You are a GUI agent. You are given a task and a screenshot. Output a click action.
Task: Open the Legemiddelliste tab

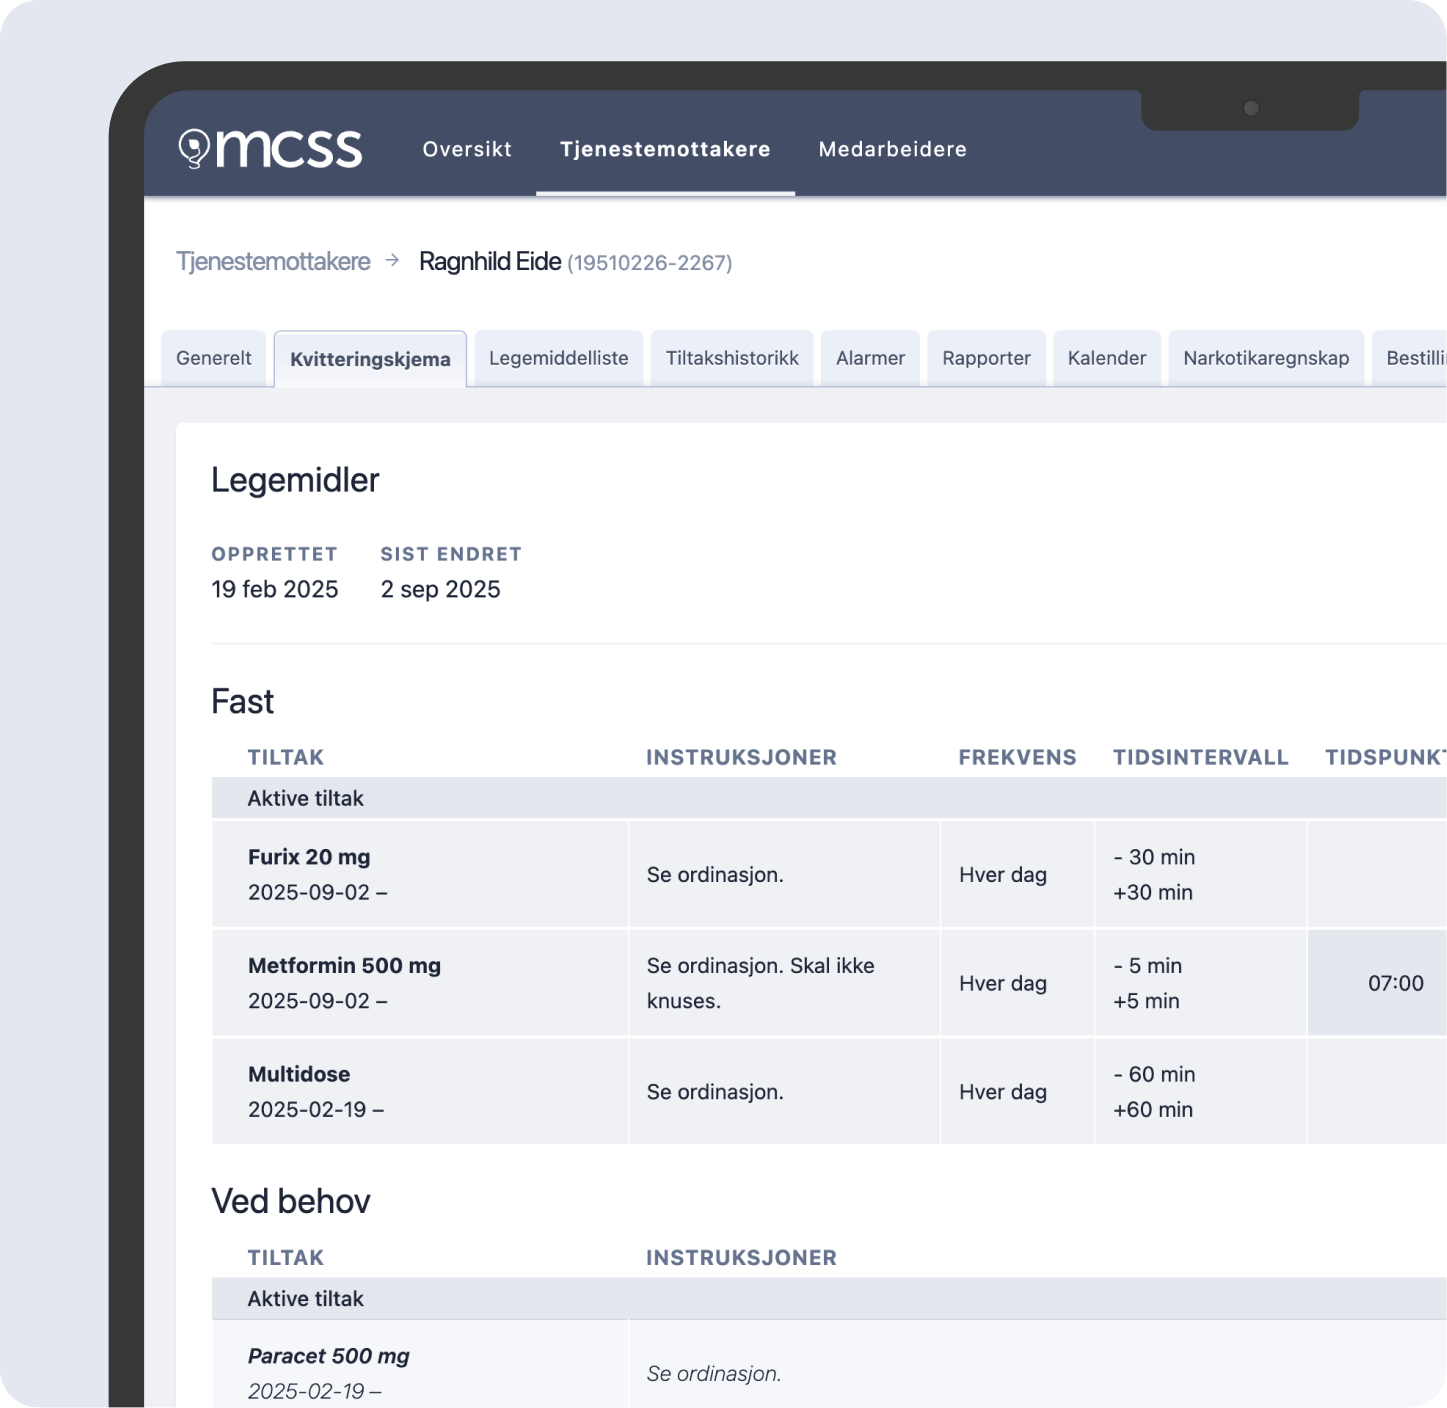pos(558,358)
